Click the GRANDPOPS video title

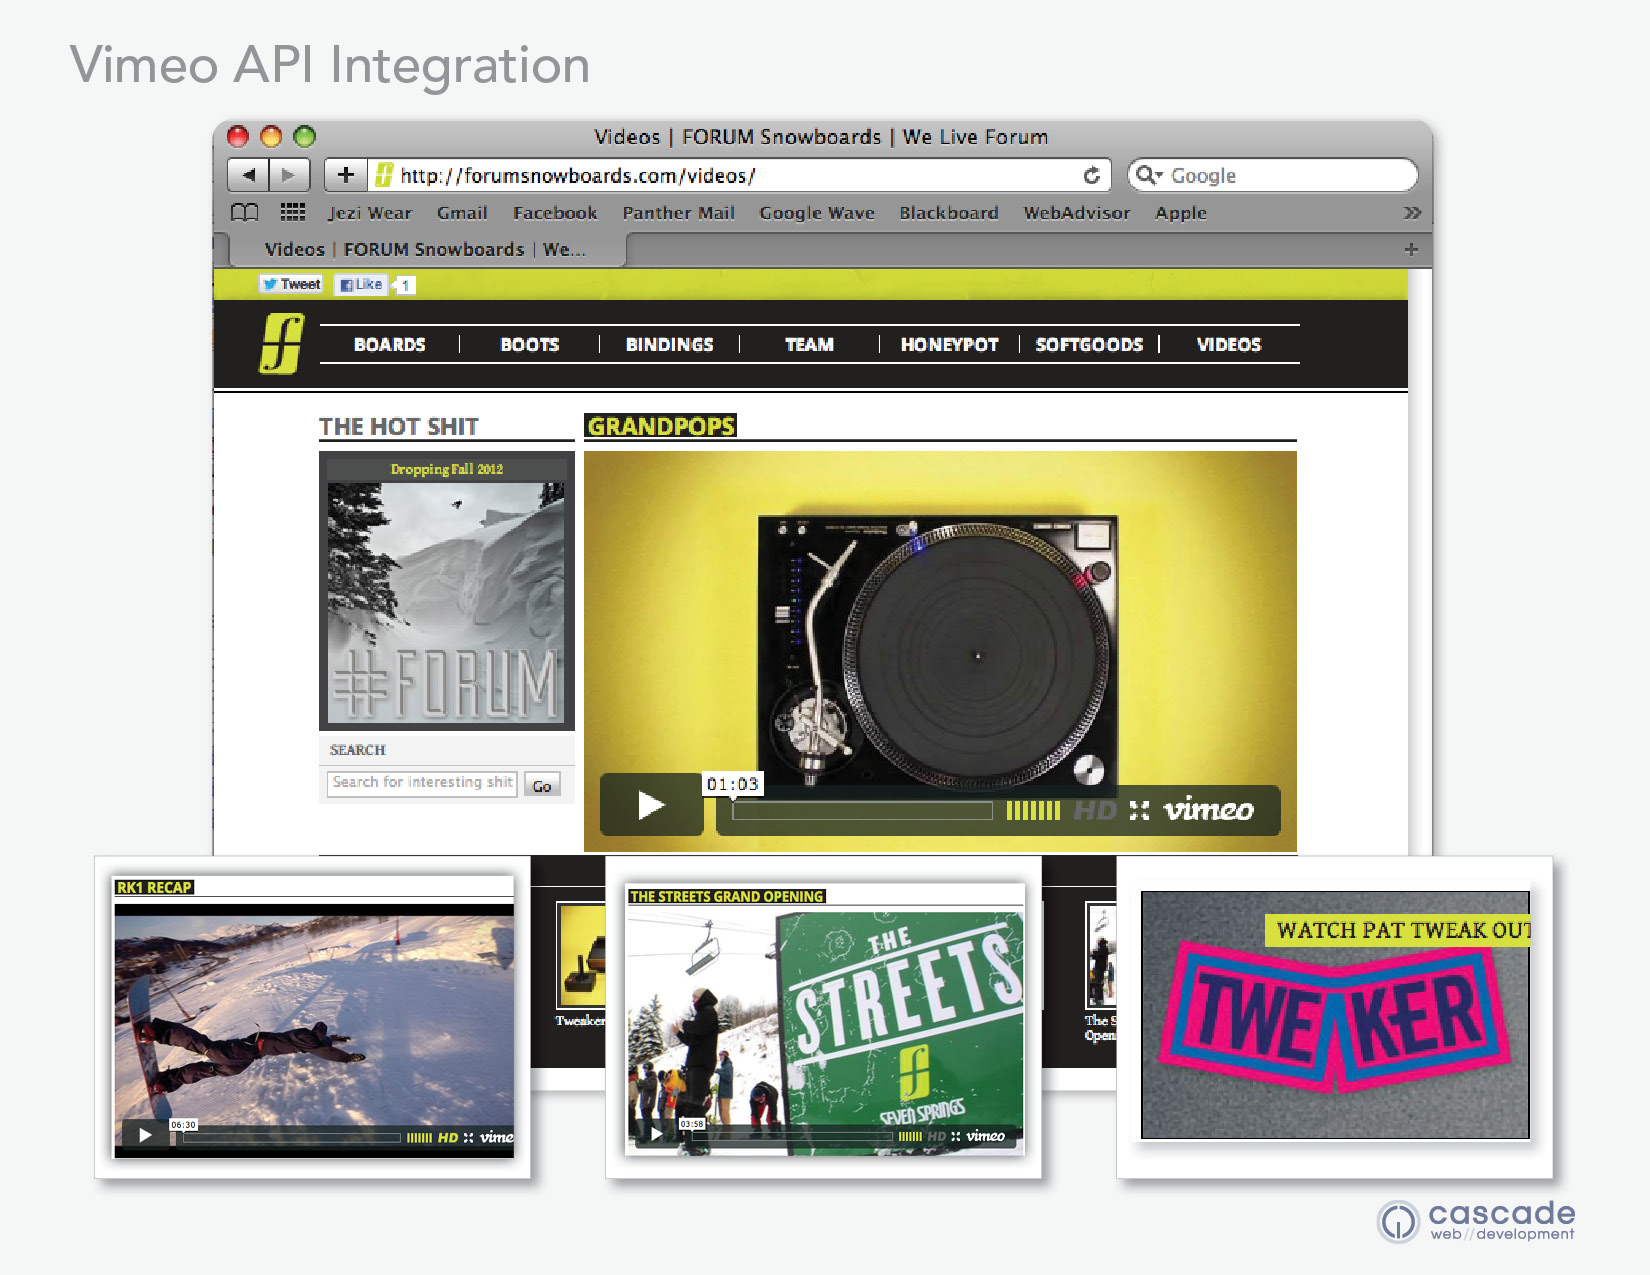point(660,426)
